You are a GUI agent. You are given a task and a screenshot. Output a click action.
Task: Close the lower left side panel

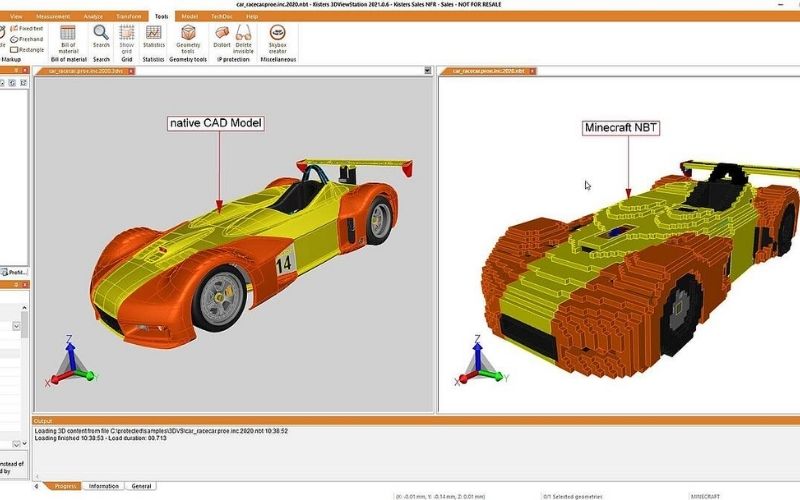pyautogui.click(x=24, y=285)
